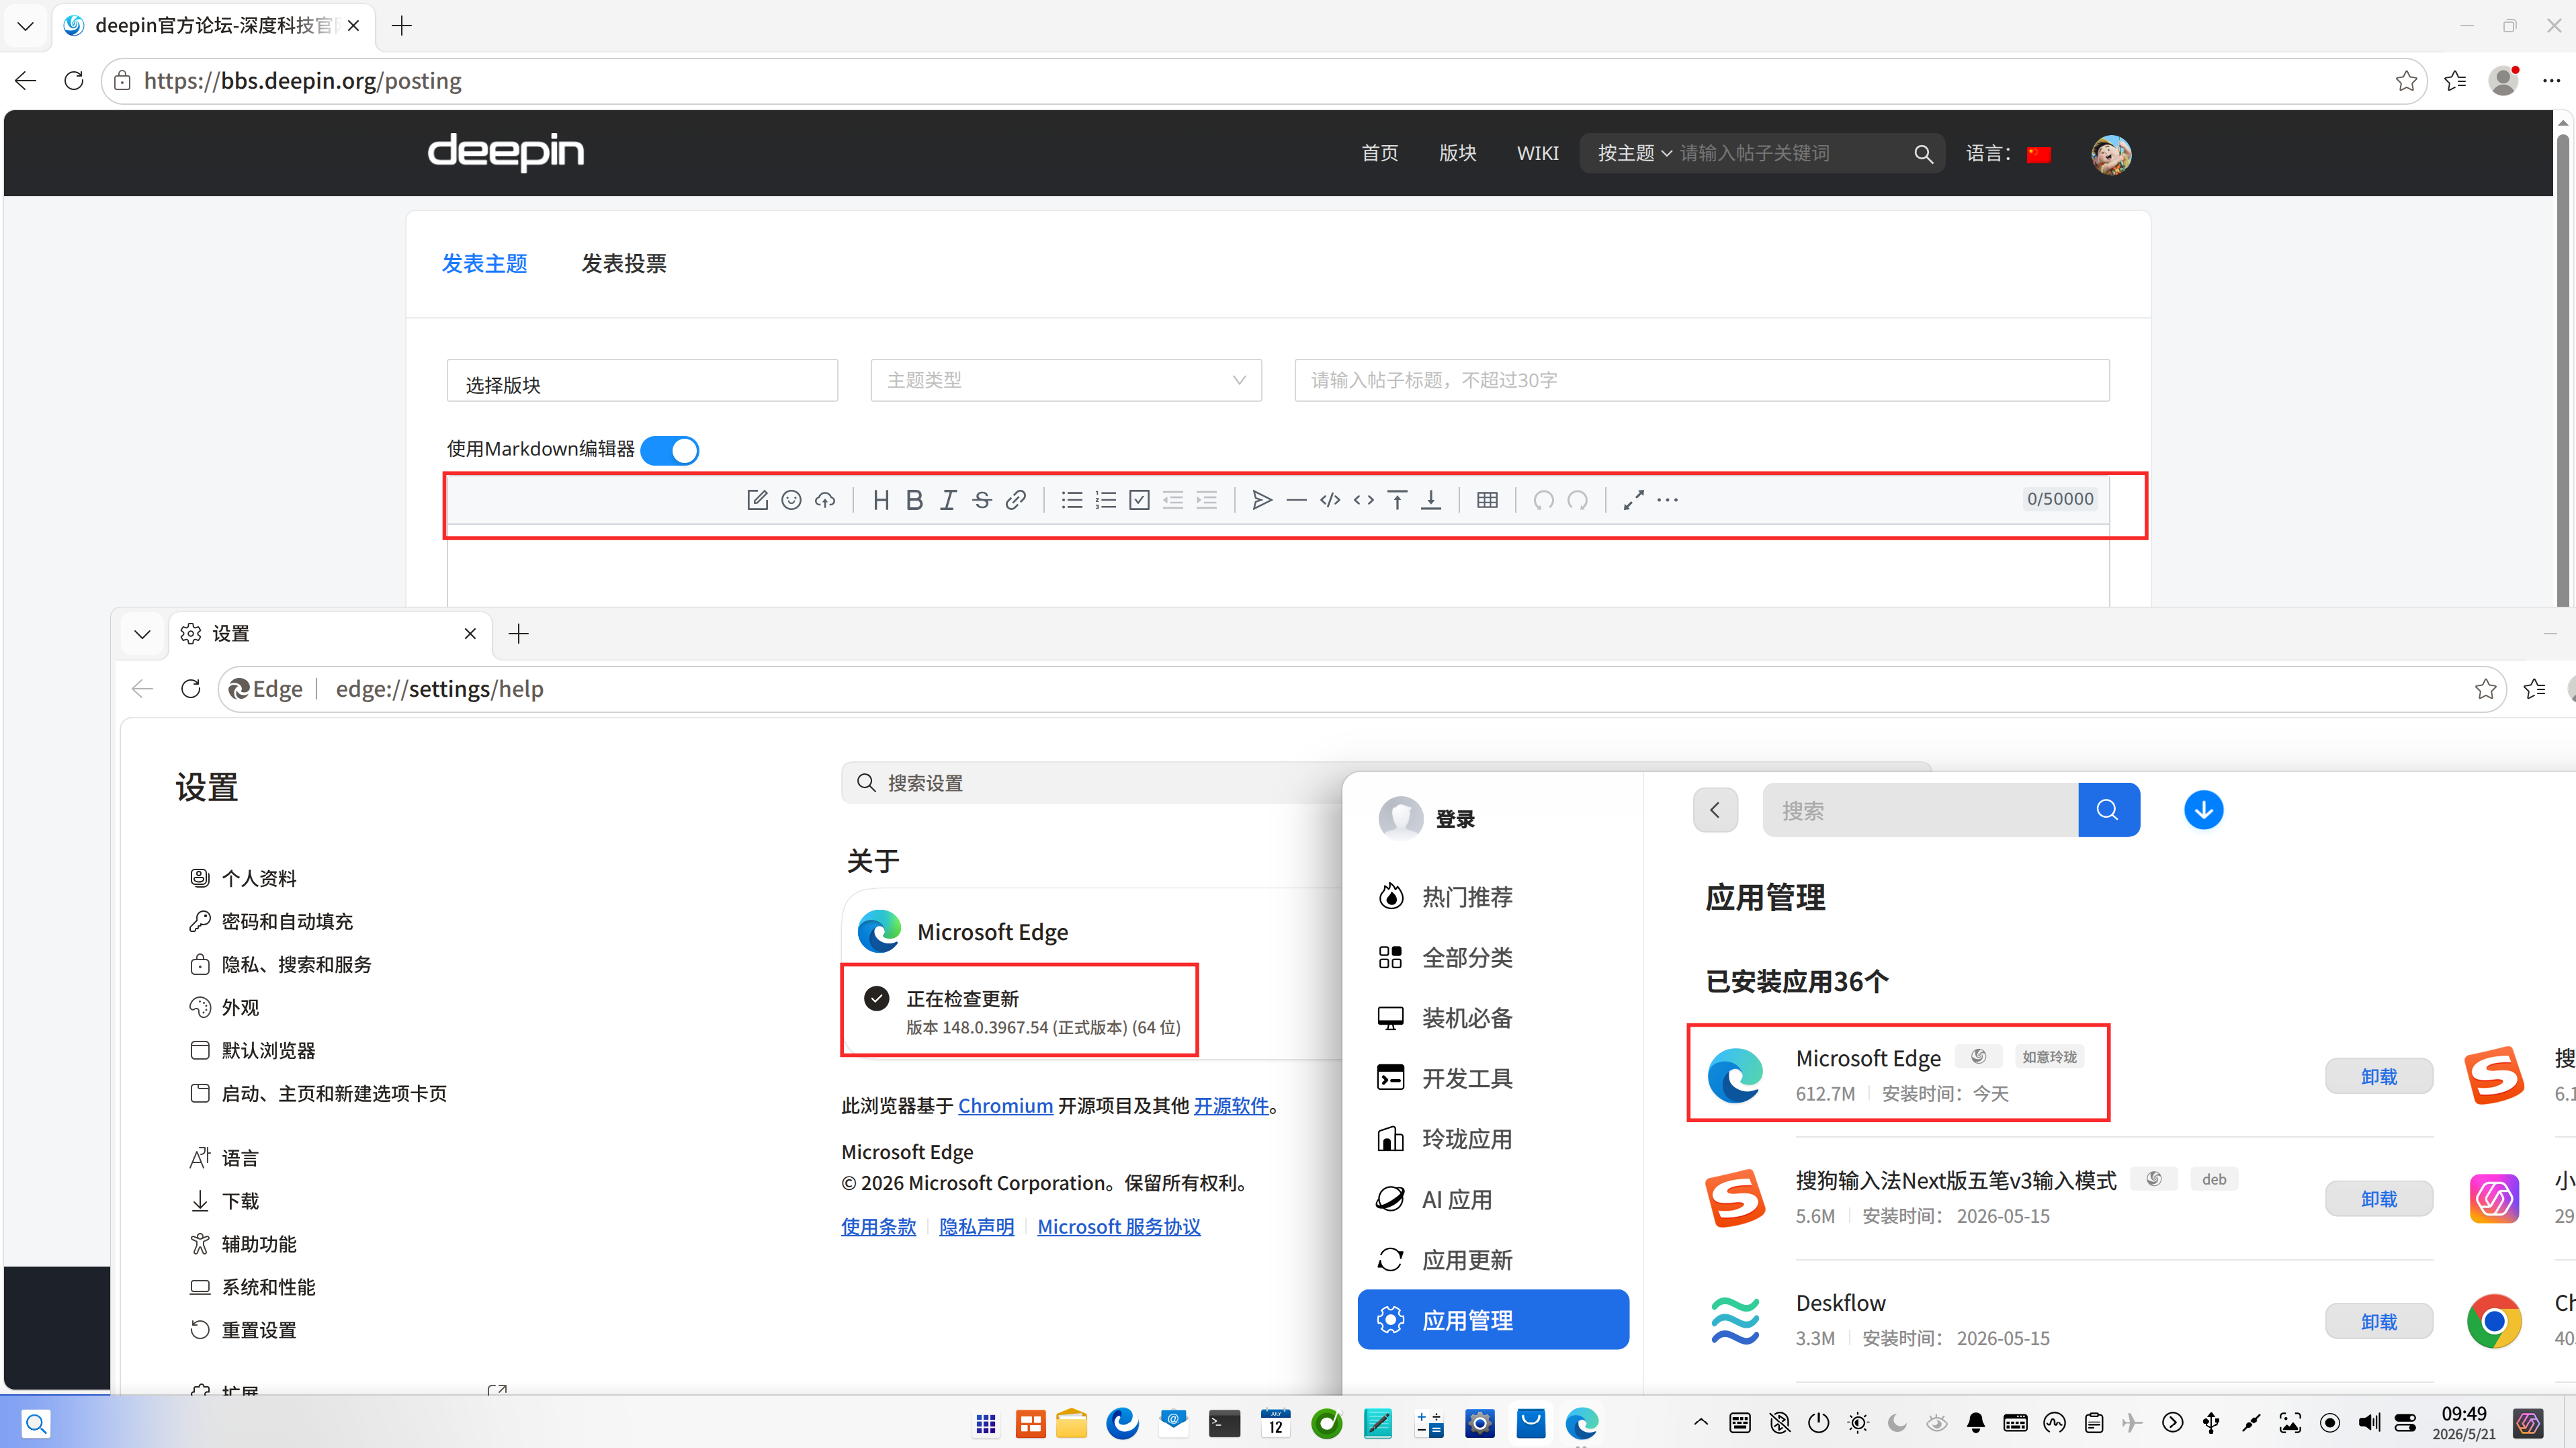Image resolution: width=2576 pixels, height=1448 pixels.
Task: Select 全部分类 in app store sidebar
Action: [1494, 957]
